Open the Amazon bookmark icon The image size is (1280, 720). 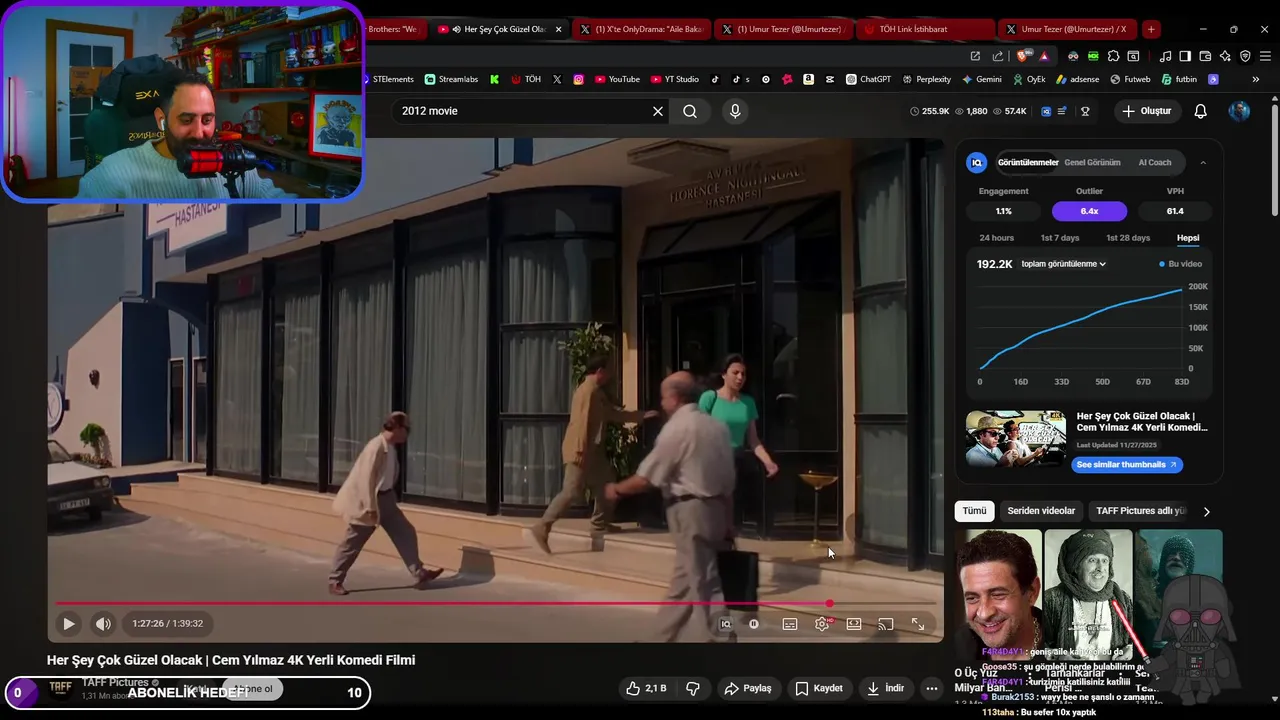[x=808, y=79]
